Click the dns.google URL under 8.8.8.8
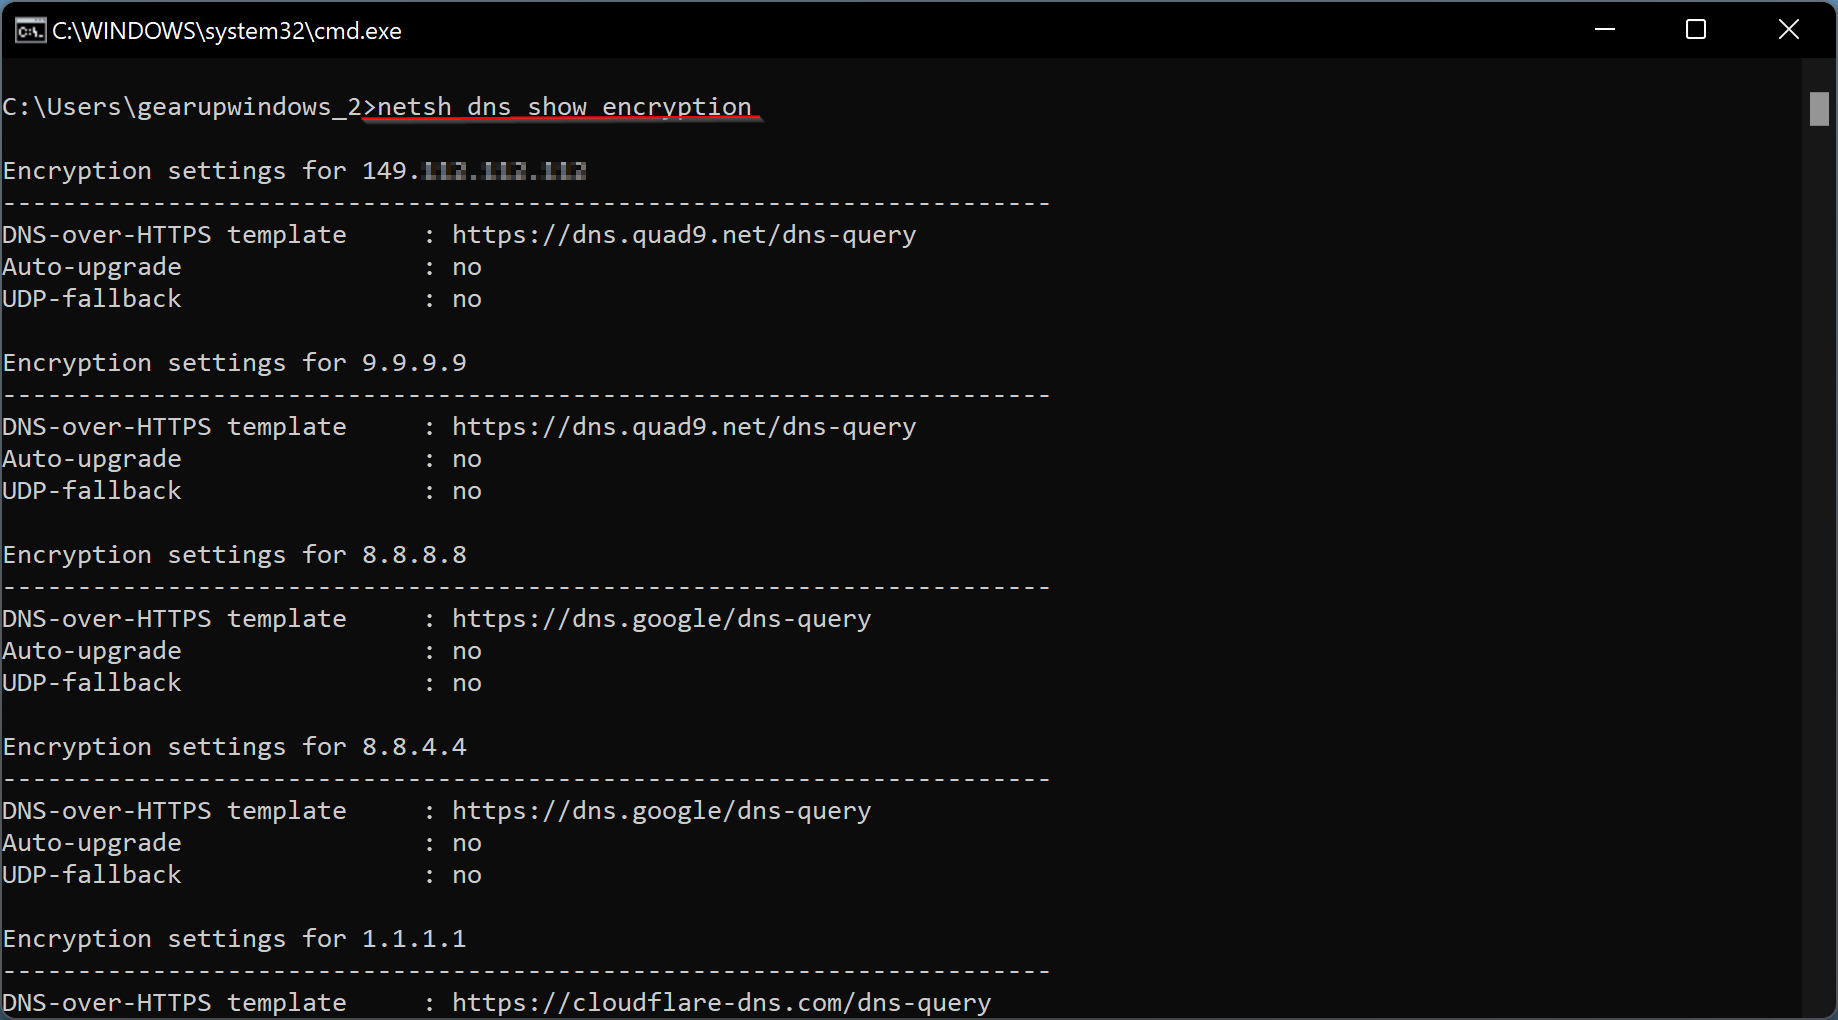The image size is (1838, 1020). click(x=662, y=619)
